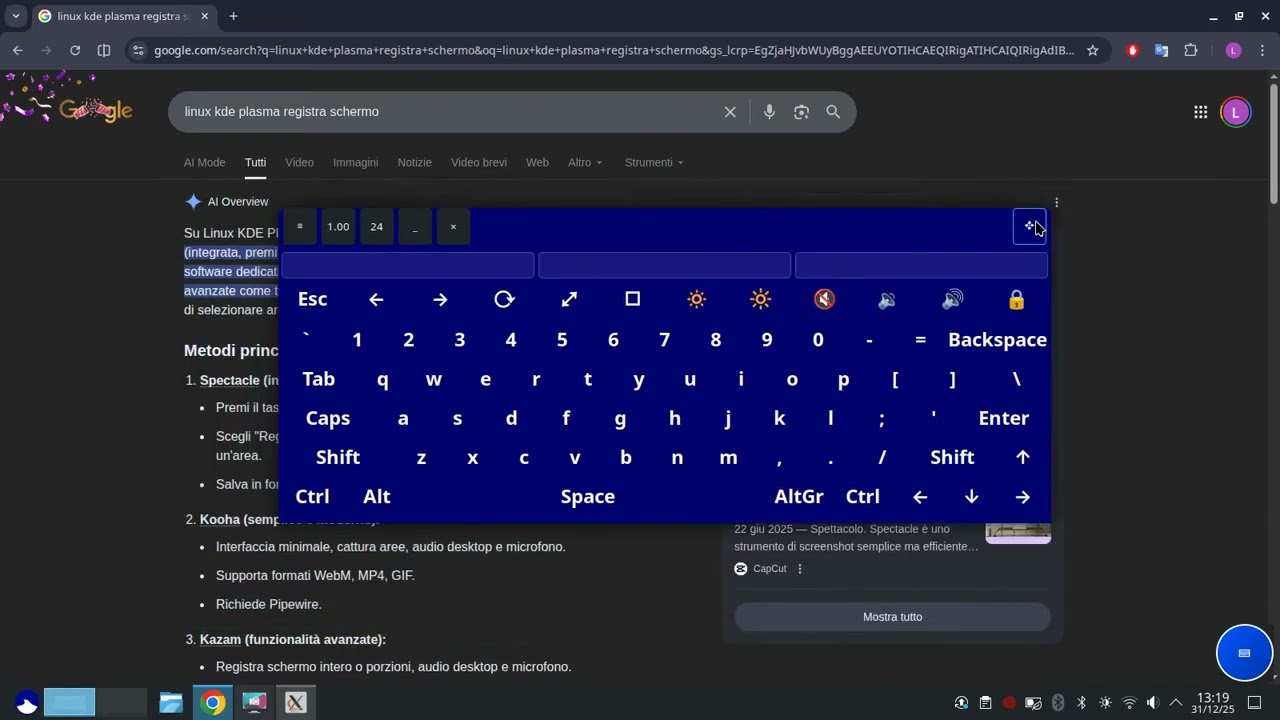Image resolution: width=1280 pixels, height=720 pixels.
Task: Toggle the right Shift key on the virtual keyboard
Action: [952, 457]
